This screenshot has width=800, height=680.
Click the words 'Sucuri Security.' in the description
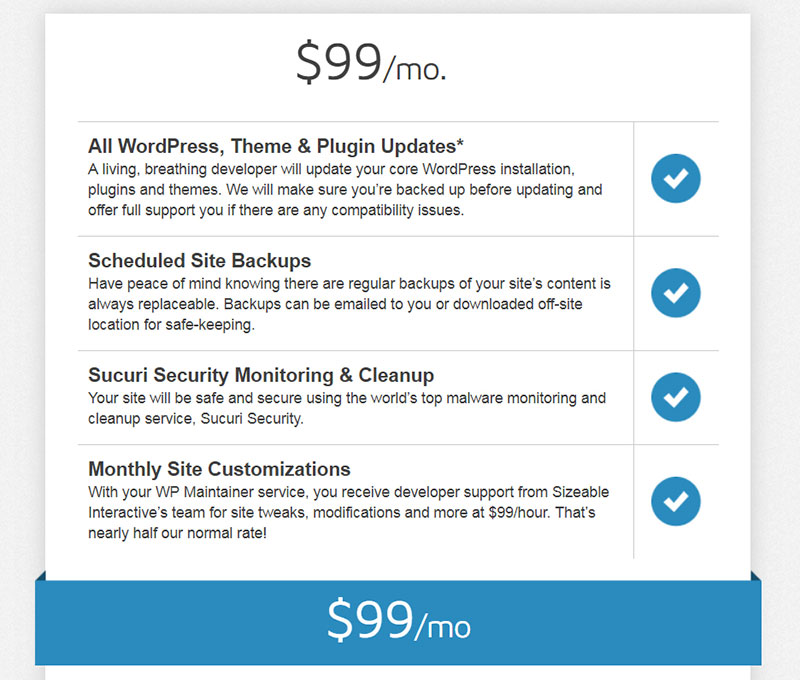(252, 418)
